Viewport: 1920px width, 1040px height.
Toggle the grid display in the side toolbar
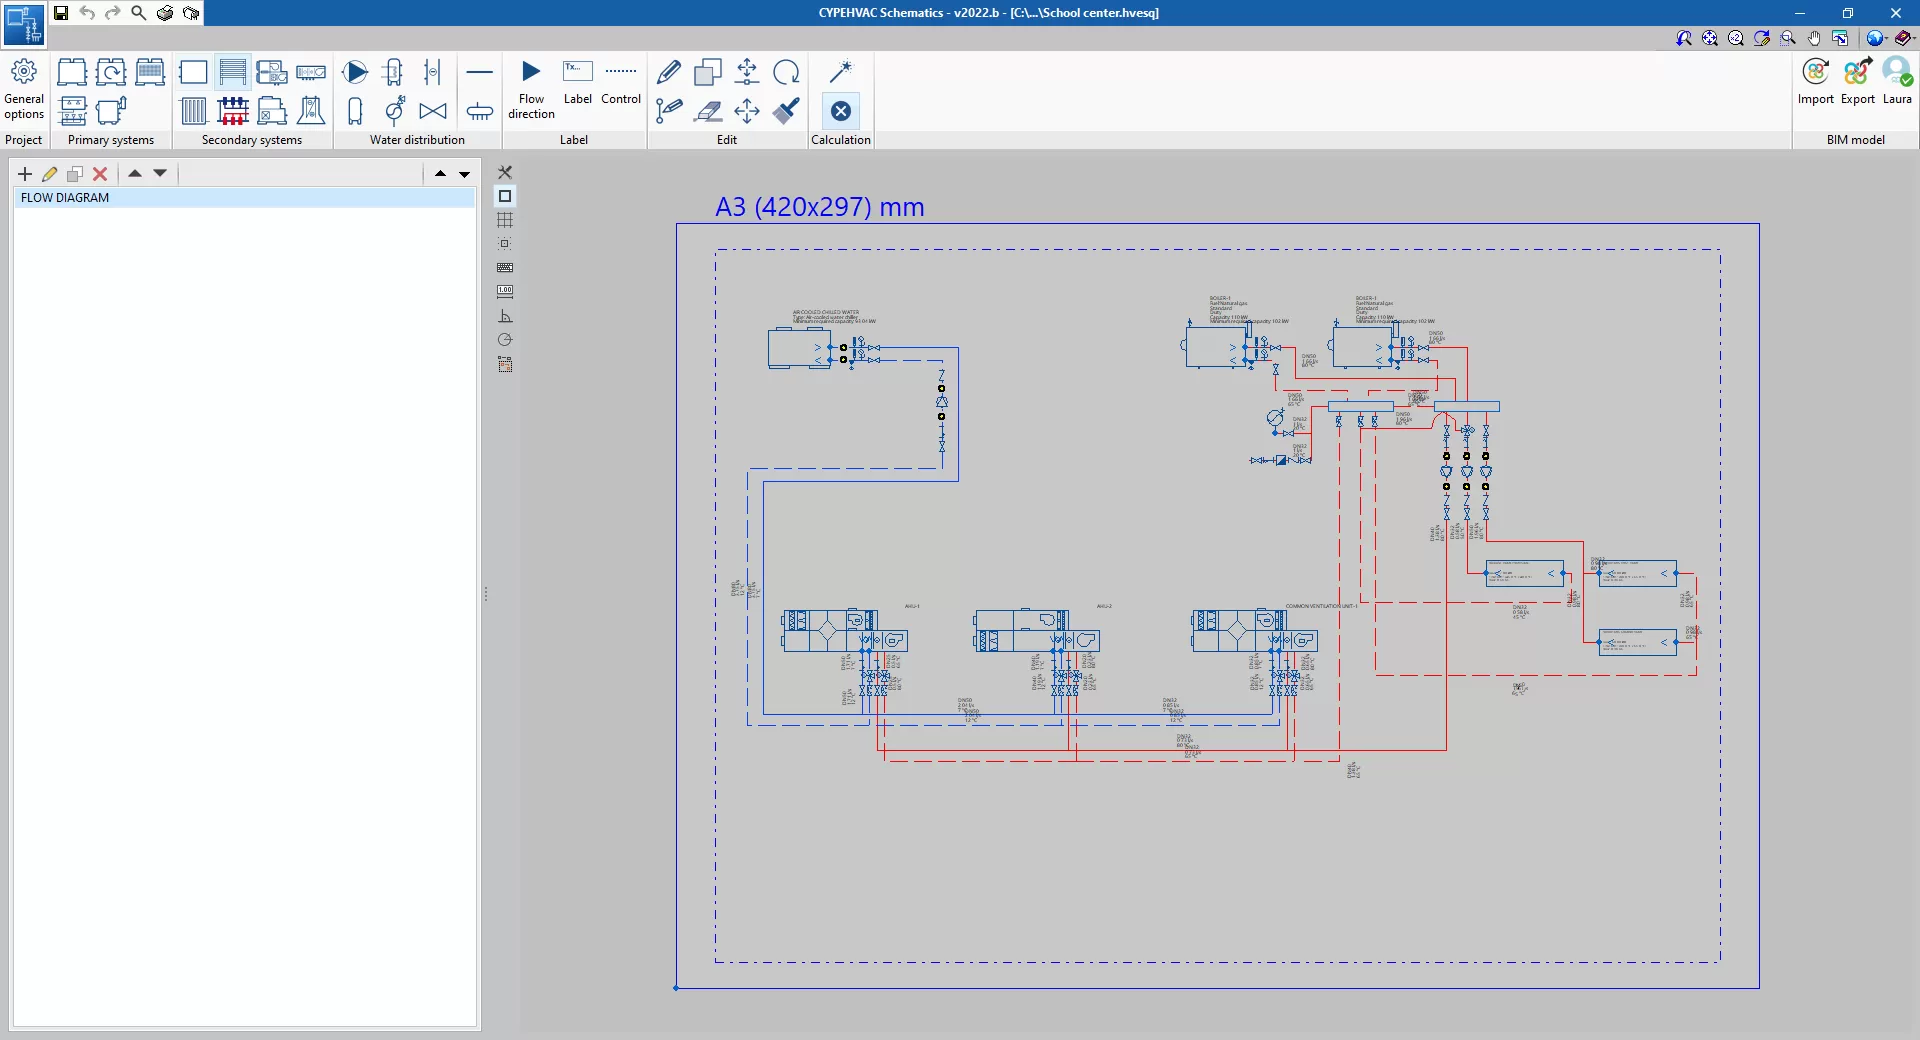pyautogui.click(x=505, y=220)
